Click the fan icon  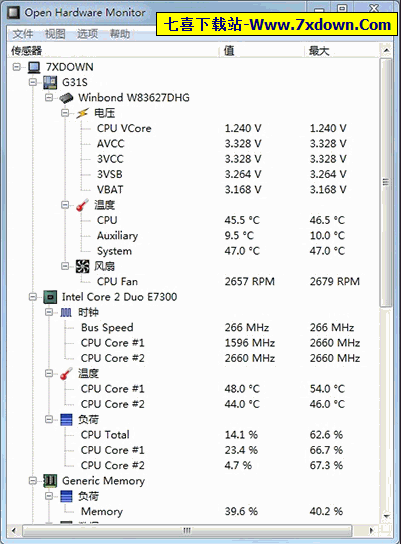(83, 266)
